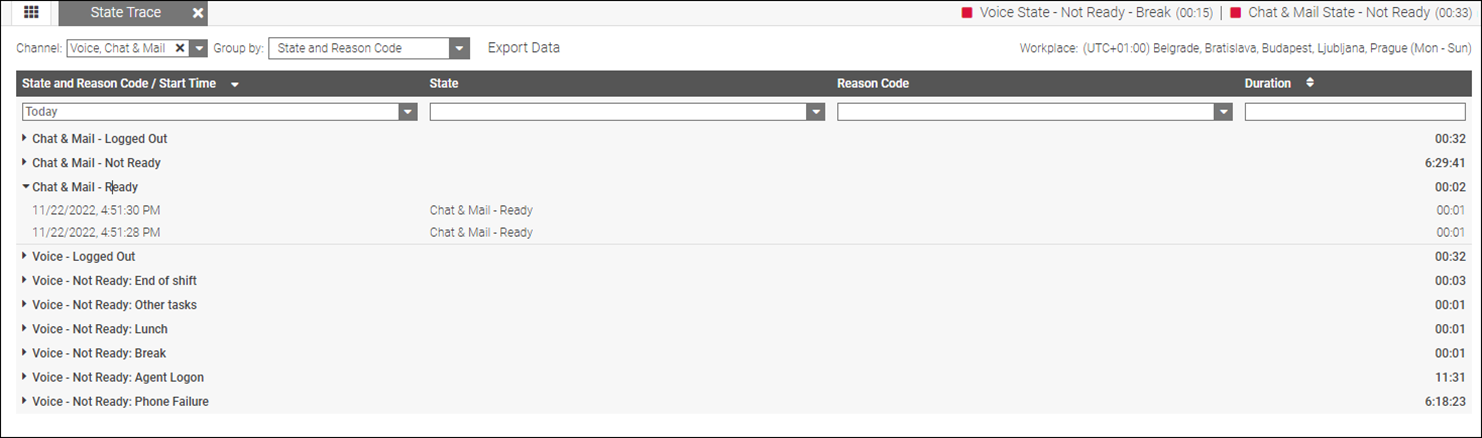Expand Voice - Not Ready: Phone Failure group
Image resolution: width=1482 pixels, height=438 pixels.
pyautogui.click(x=25, y=402)
